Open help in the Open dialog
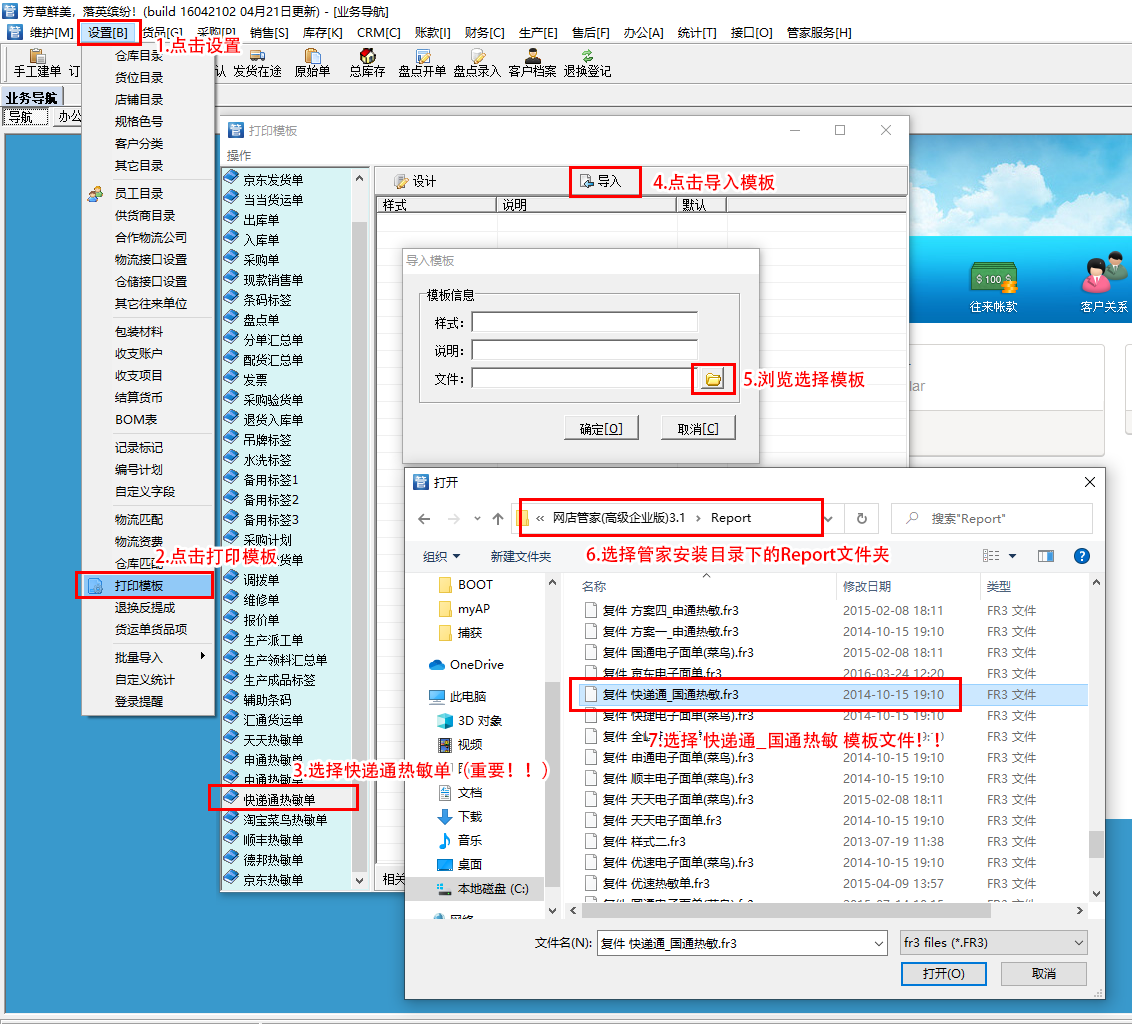This screenshot has height=1024, width=1132. tap(1081, 556)
